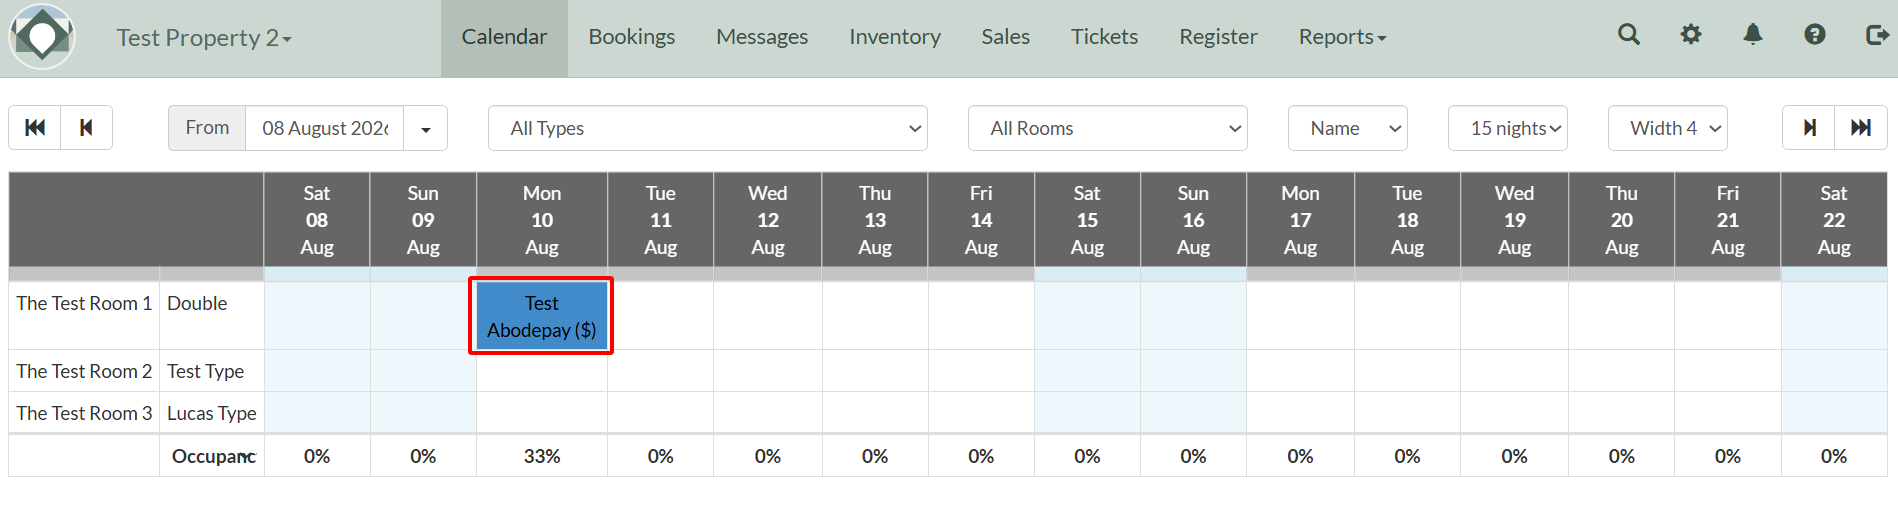The width and height of the screenshot is (1898, 513).
Task: Click The Test Room 2 row label
Action: tap(84, 371)
